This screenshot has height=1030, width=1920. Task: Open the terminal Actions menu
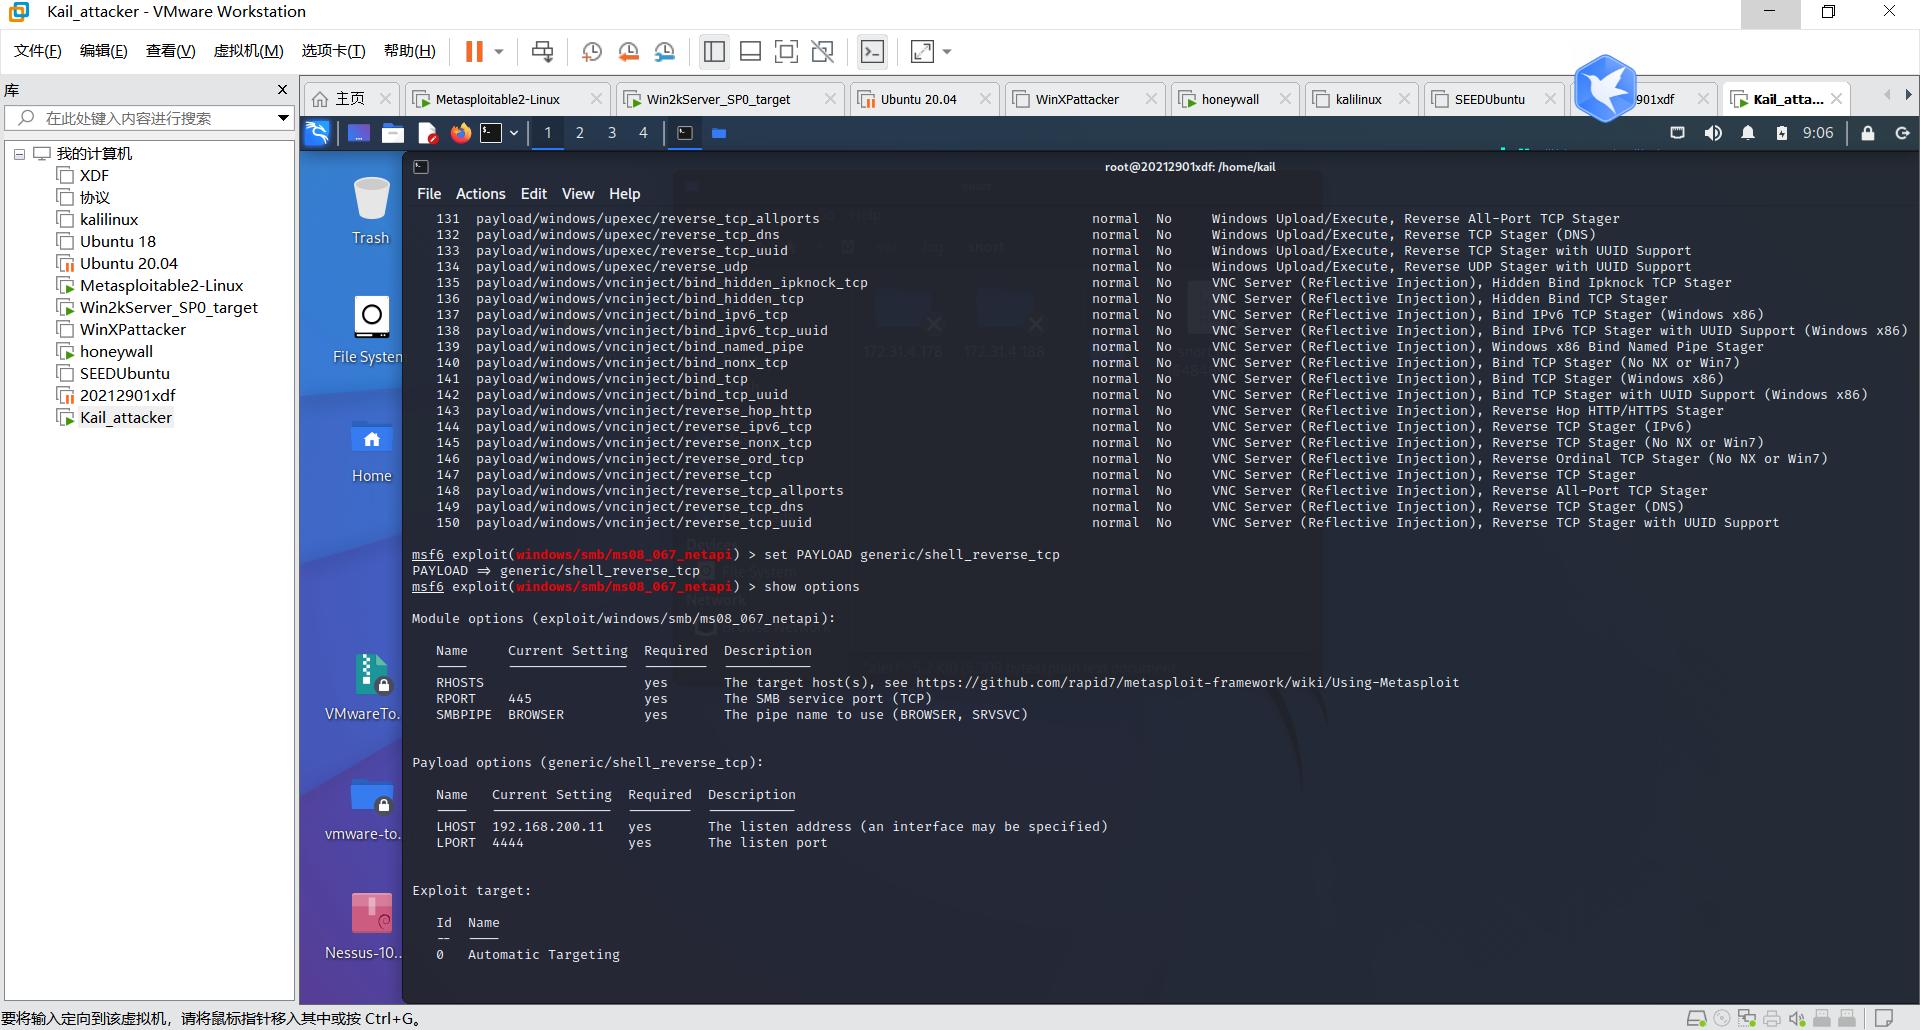(x=480, y=194)
